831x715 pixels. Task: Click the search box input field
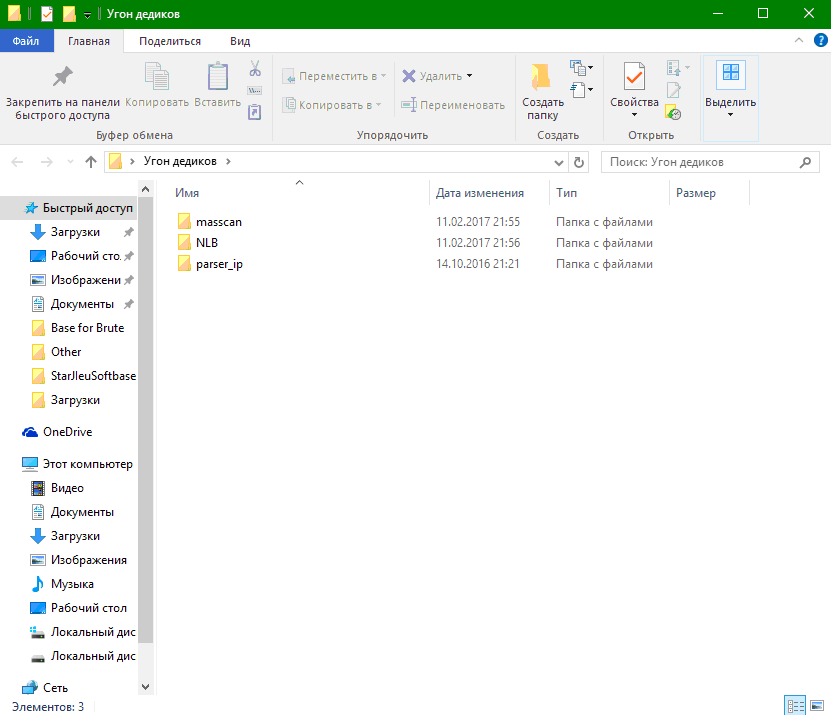coord(700,162)
